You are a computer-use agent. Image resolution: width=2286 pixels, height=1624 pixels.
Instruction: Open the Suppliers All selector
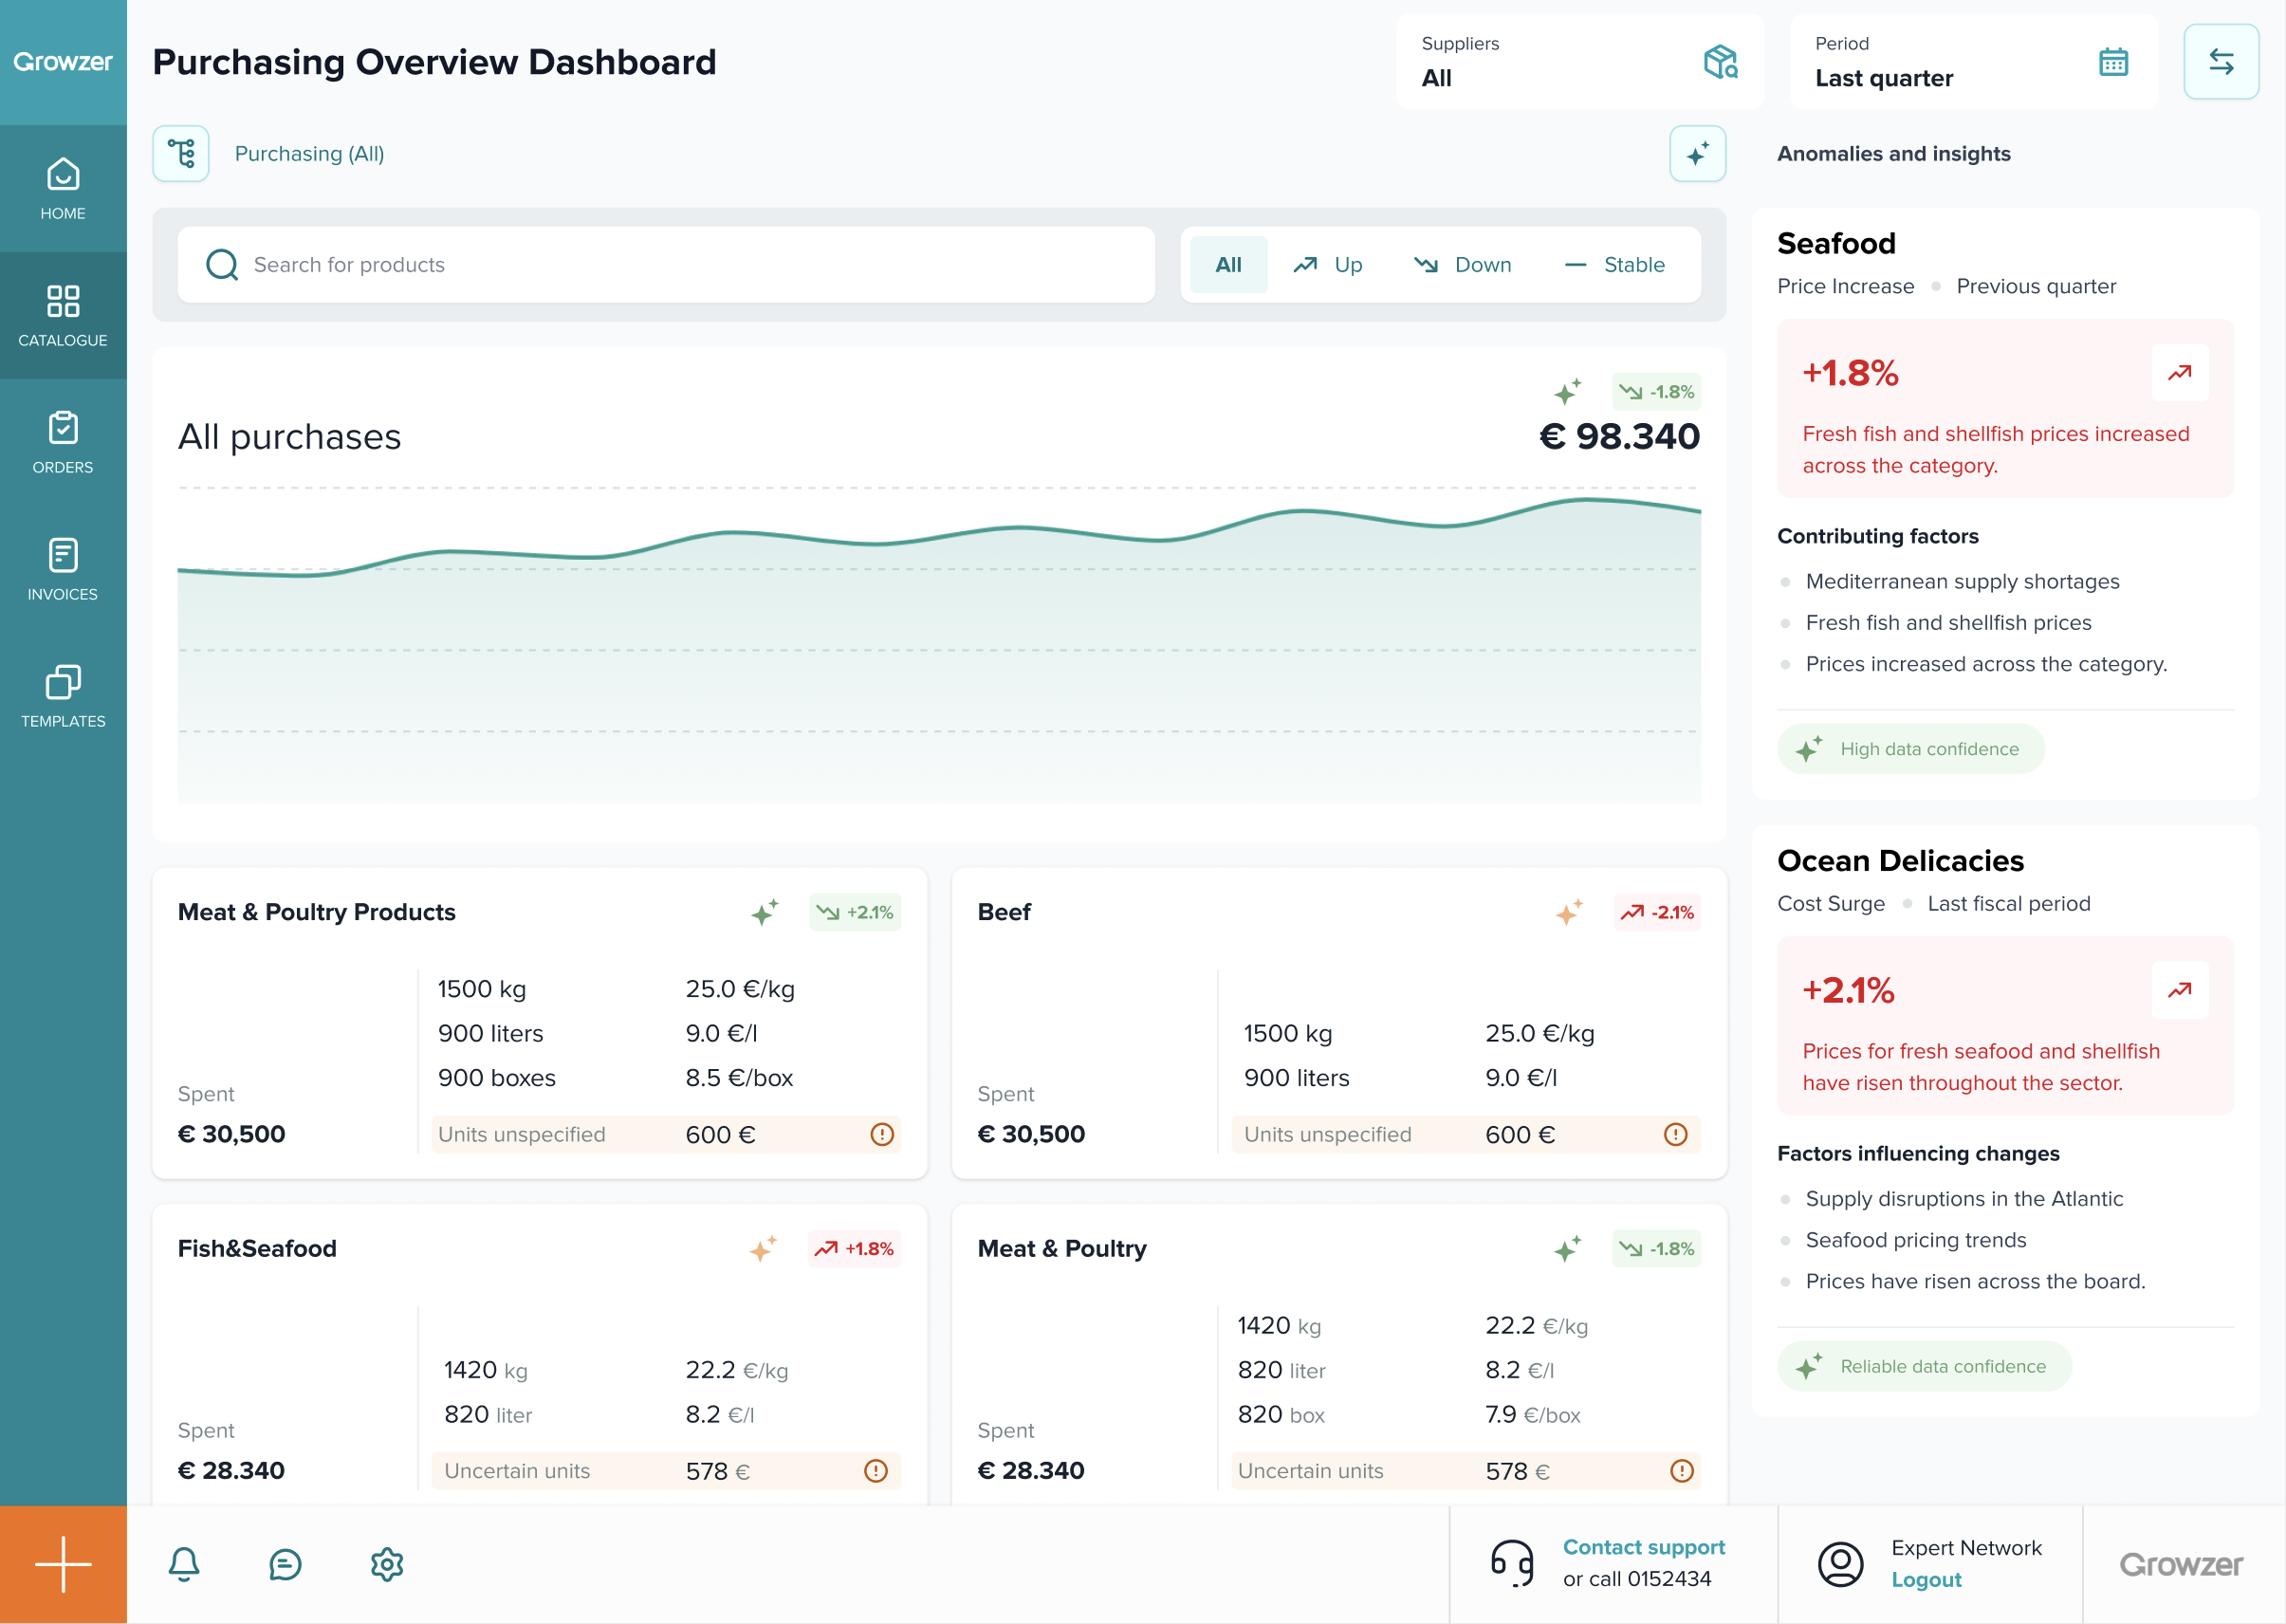[x=1579, y=62]
